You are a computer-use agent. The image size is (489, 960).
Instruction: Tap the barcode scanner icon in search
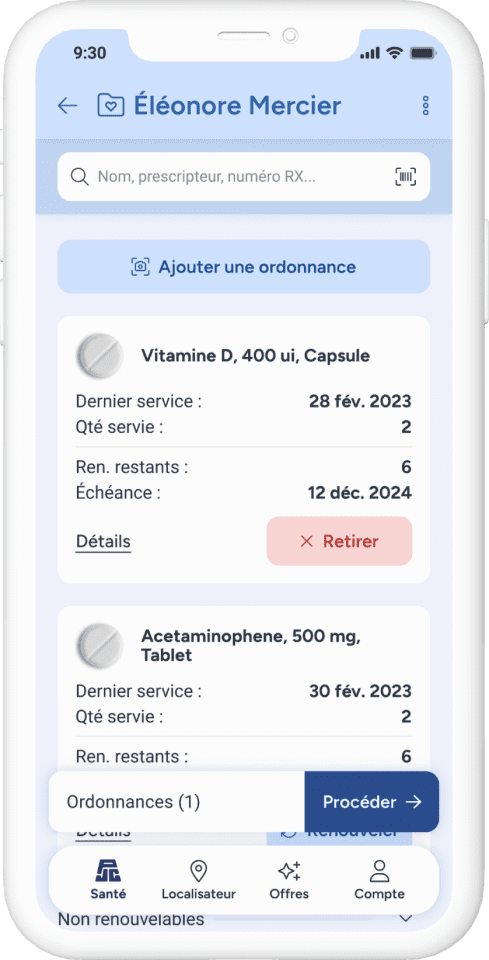(405, 177)
